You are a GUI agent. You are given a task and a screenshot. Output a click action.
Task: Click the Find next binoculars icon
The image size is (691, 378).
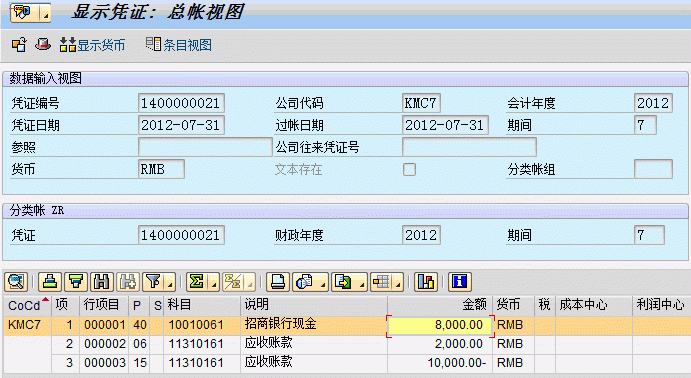click(x=128, y=282)
